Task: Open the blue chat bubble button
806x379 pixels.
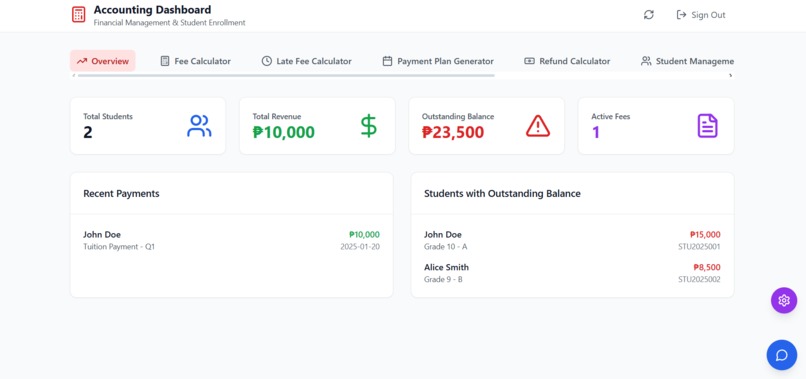Action: [782, 355]
